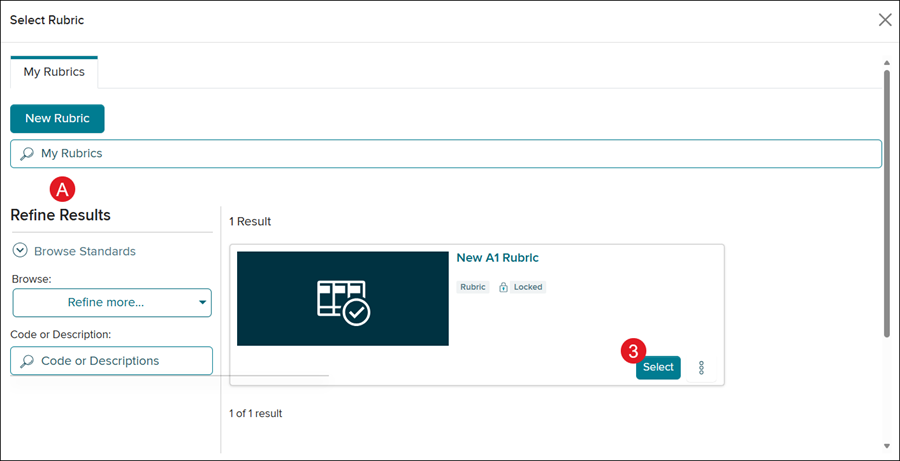Click into the Code or Descriptions field
The image size is (900, 461).
[120, 361]
